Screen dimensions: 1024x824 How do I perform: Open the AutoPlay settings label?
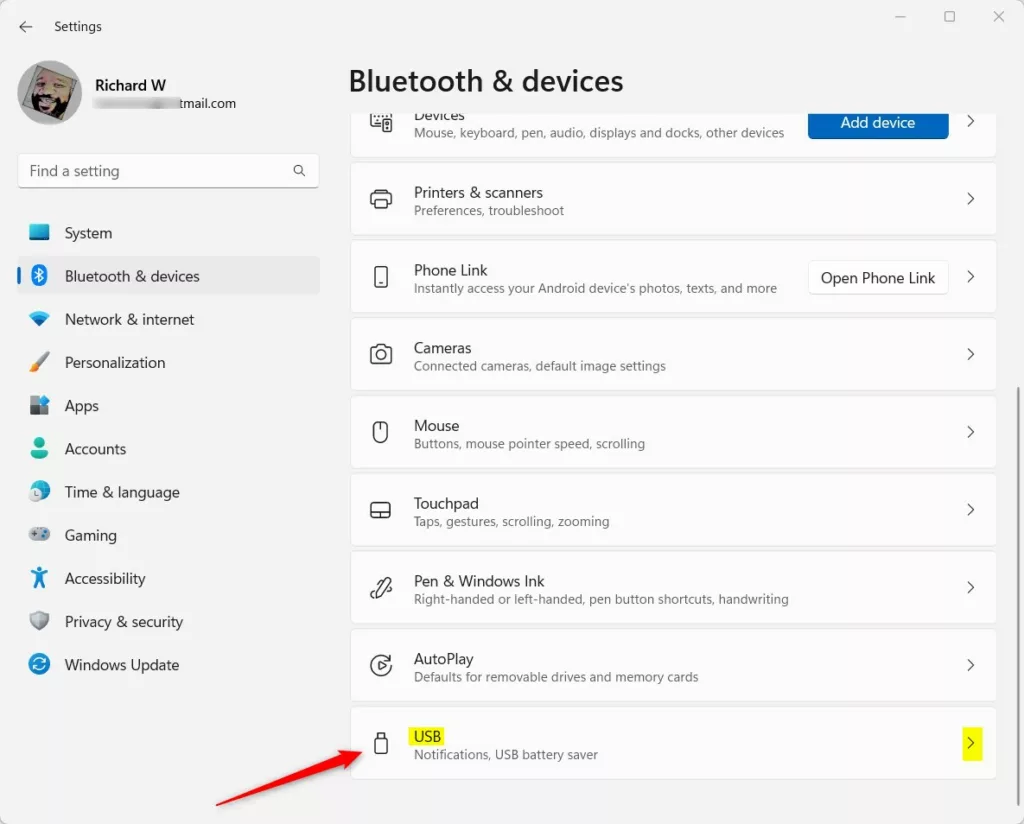point(443,659)
